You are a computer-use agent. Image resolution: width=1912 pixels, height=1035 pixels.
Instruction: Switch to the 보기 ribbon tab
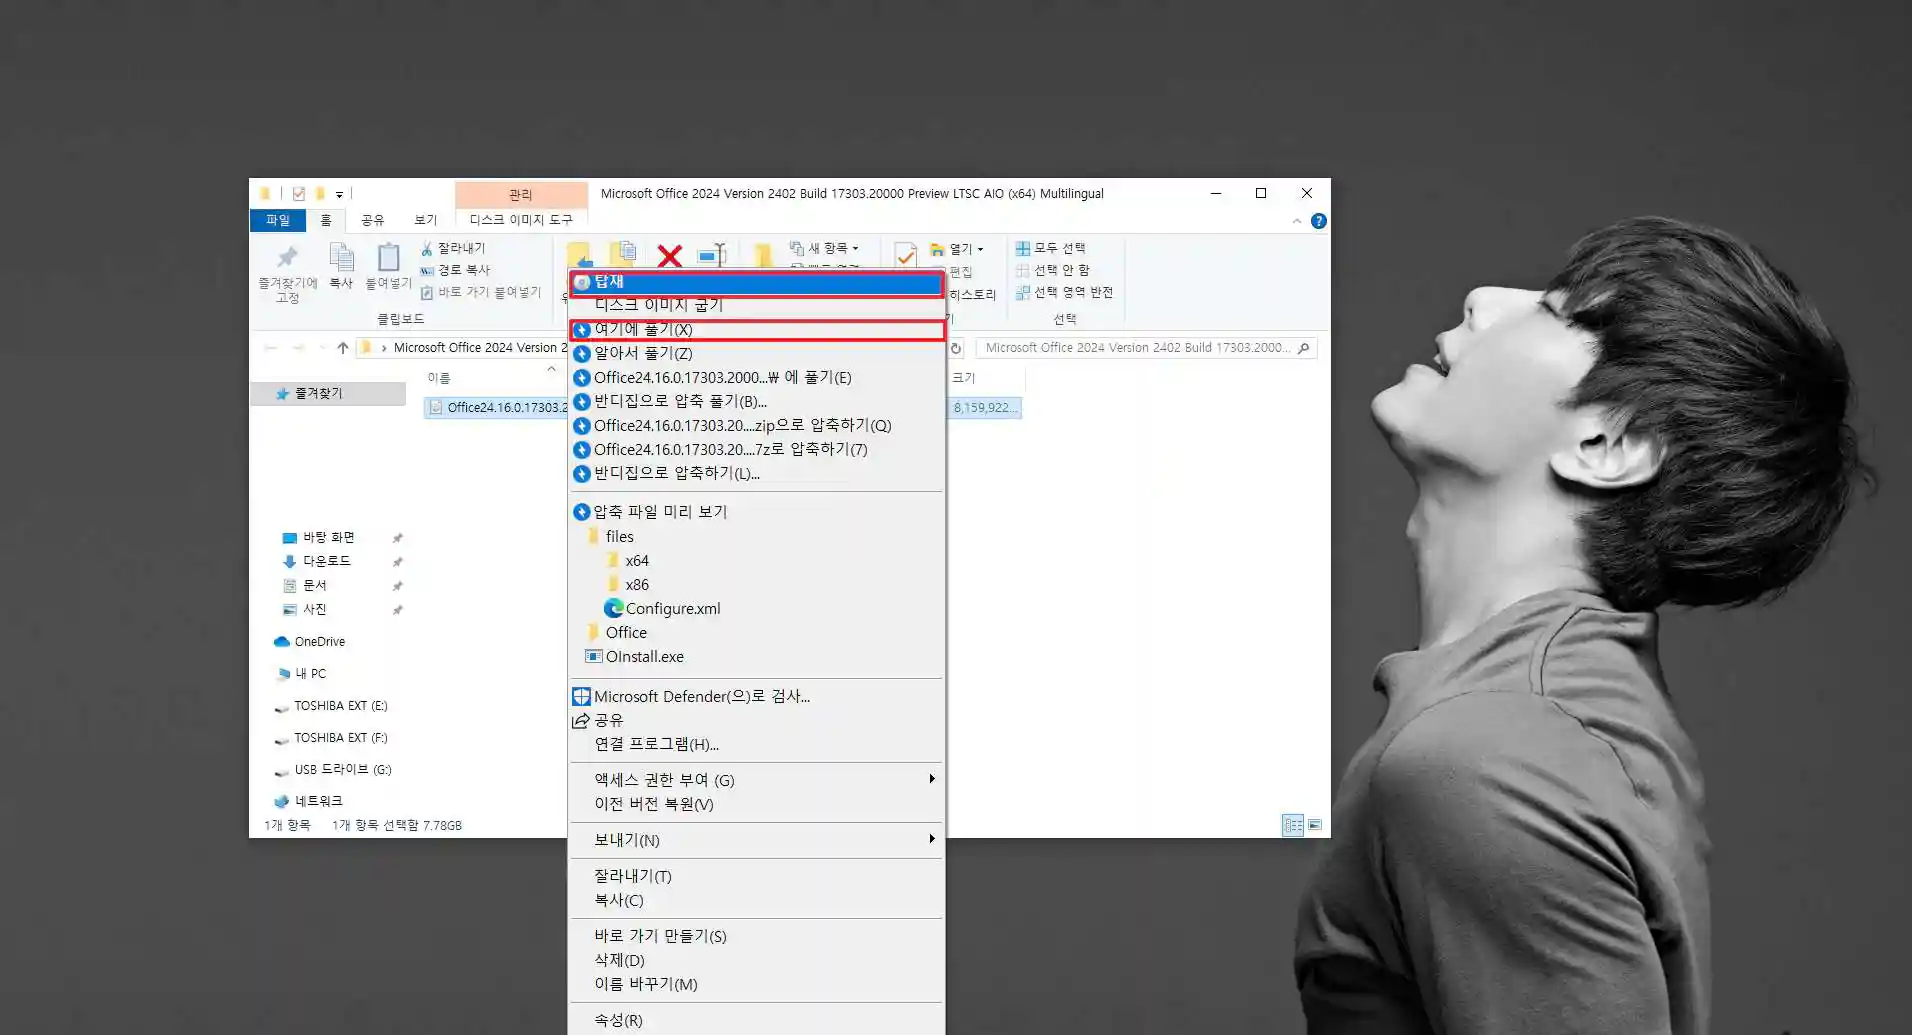coord(426,220)
